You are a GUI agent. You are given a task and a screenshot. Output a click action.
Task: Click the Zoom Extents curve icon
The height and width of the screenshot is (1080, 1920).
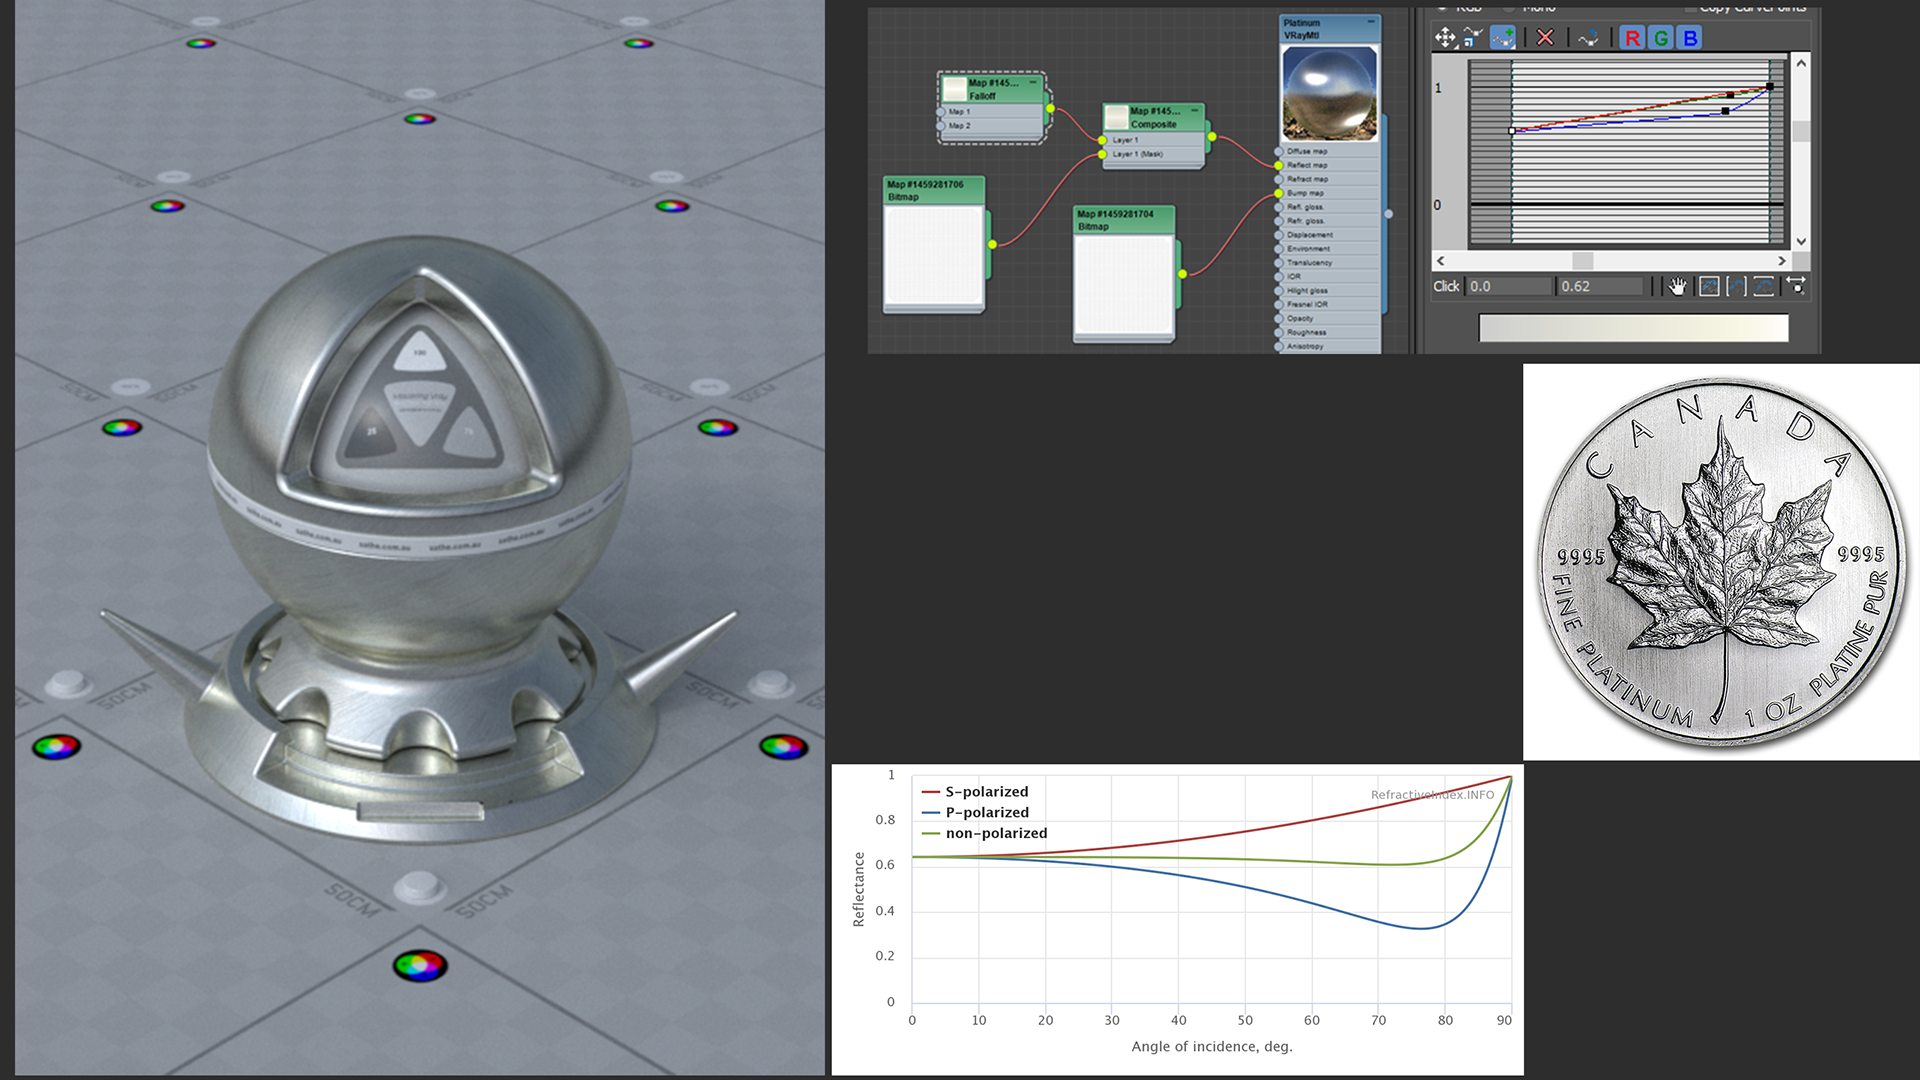[1710, 287]
